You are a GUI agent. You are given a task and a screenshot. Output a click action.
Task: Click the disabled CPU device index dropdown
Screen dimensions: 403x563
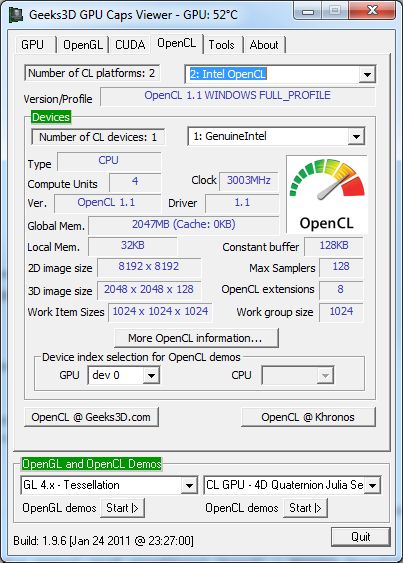[298, 376]
